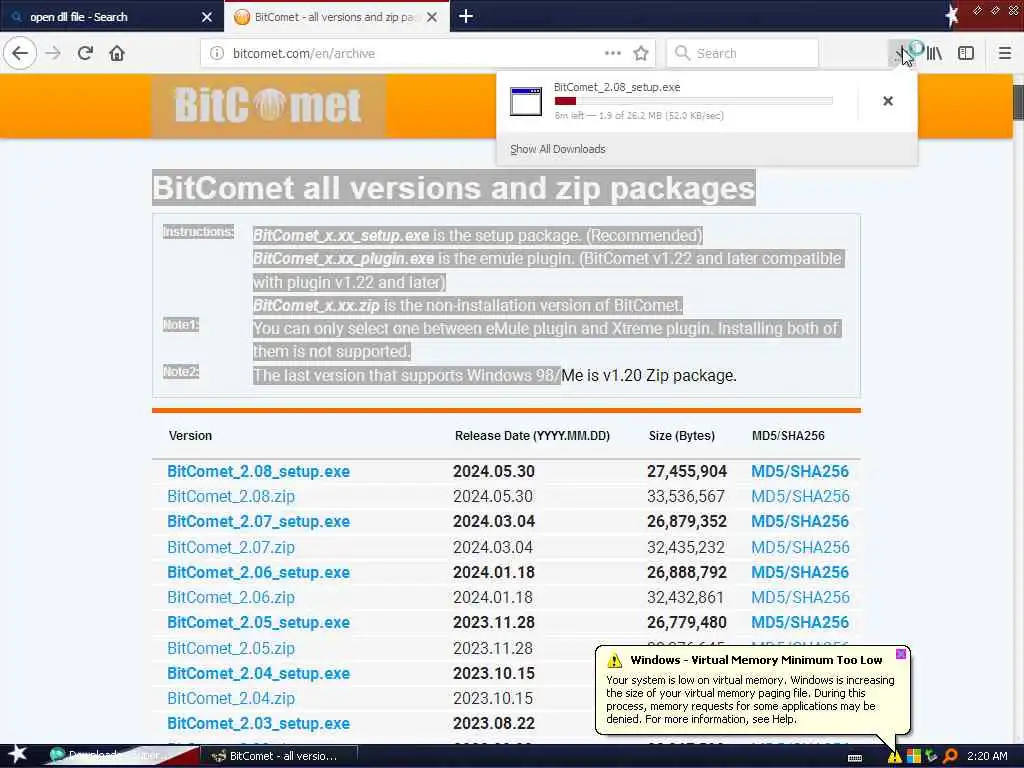Click the green arrow tray icon

932,756
